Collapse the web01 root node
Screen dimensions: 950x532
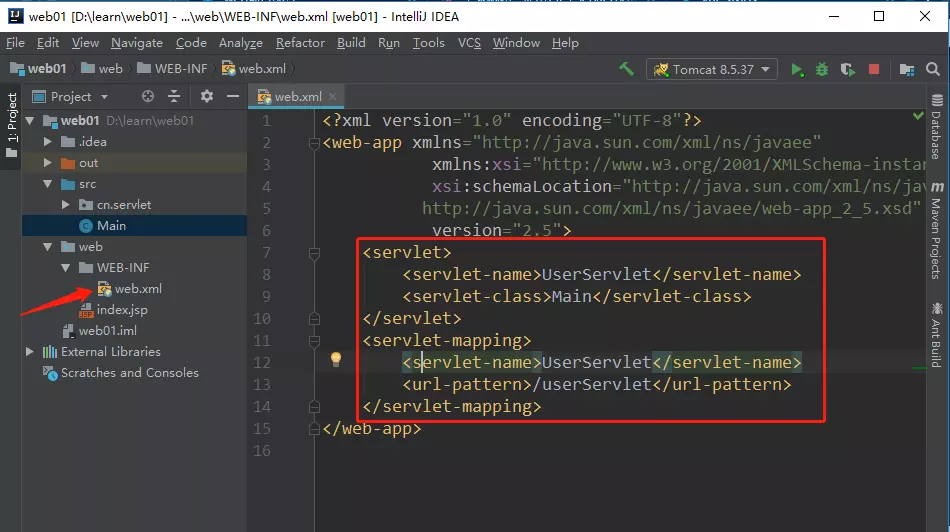(x=30, y=121)
